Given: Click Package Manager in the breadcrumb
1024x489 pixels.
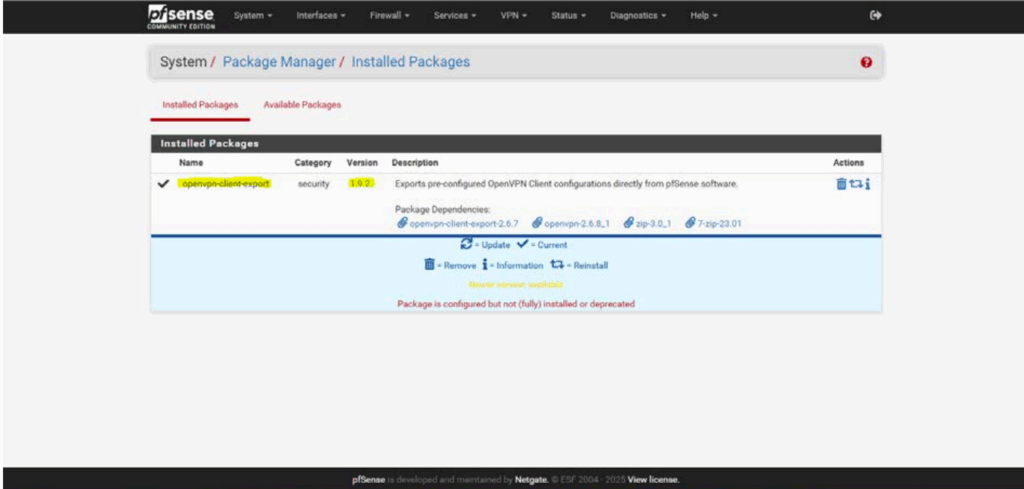Looking at the screenshot, I should [279, 62].
